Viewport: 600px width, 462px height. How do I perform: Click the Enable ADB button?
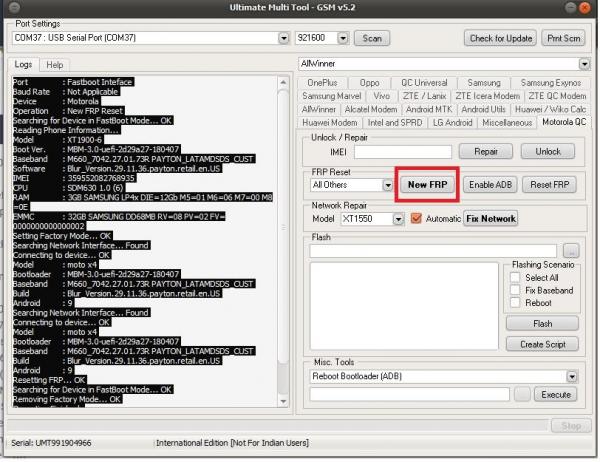[x=490, y=185]
